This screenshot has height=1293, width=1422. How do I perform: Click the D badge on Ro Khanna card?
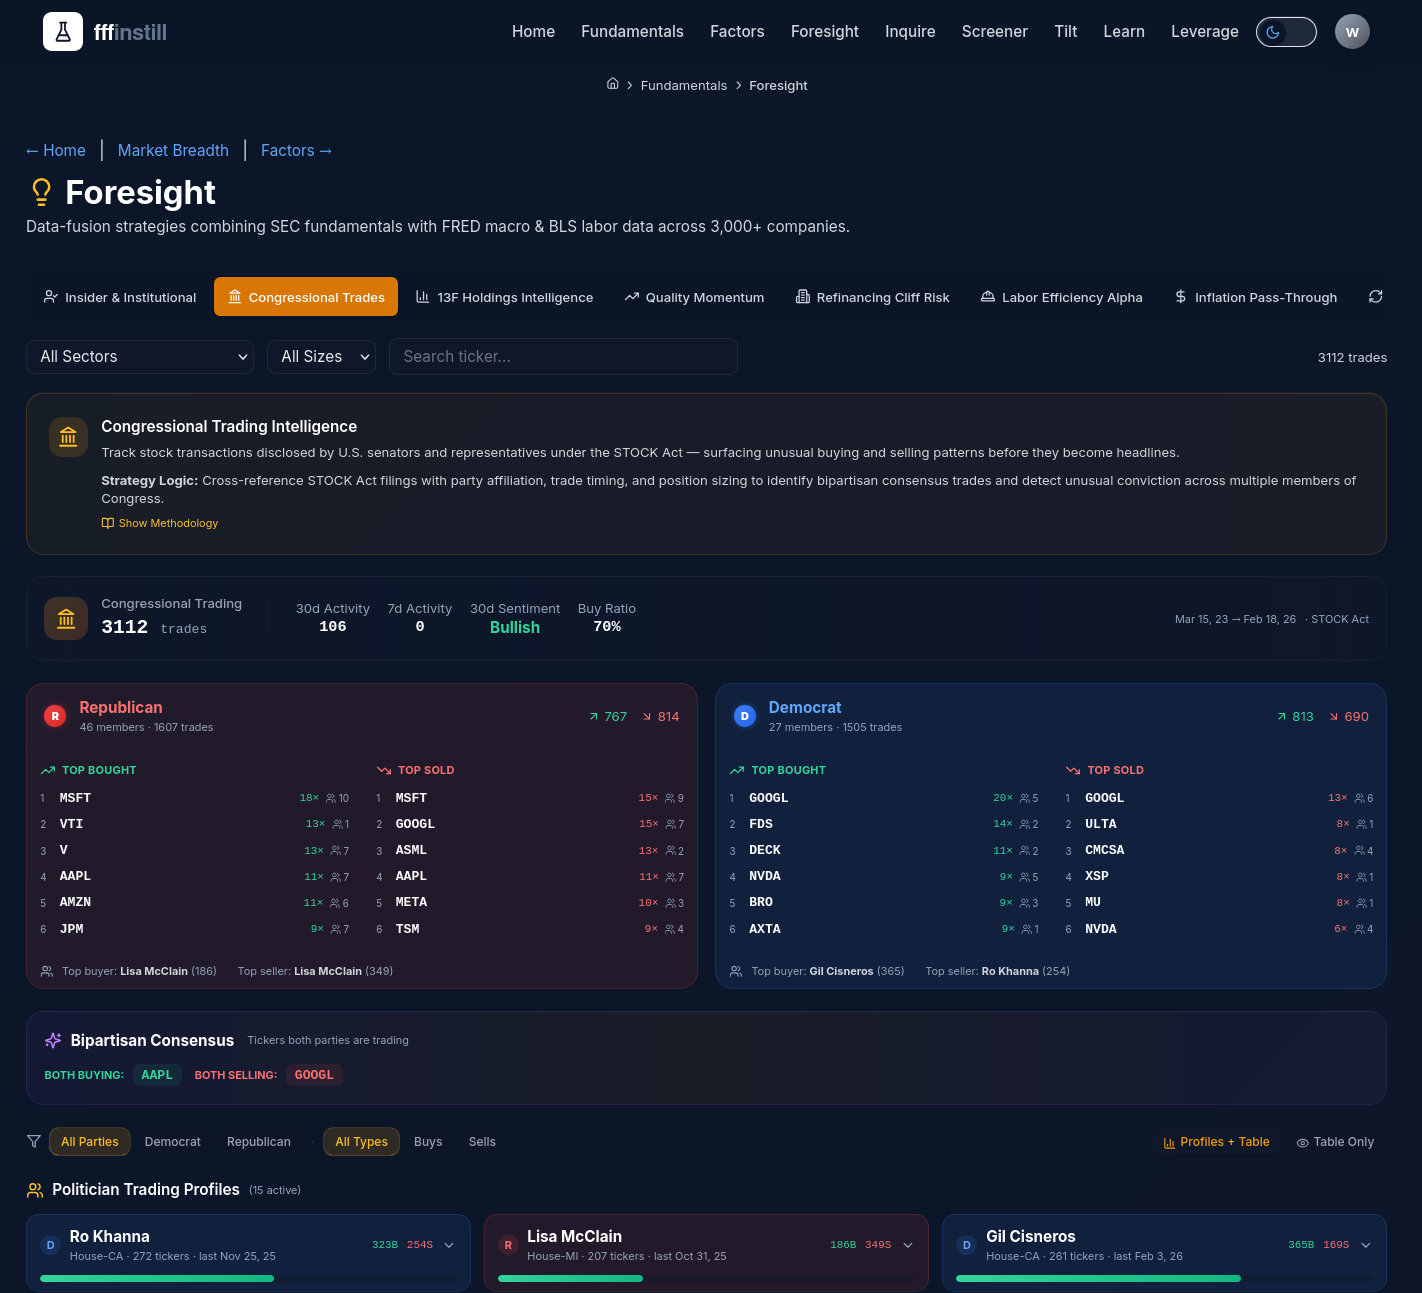[x=50, y=1245]
